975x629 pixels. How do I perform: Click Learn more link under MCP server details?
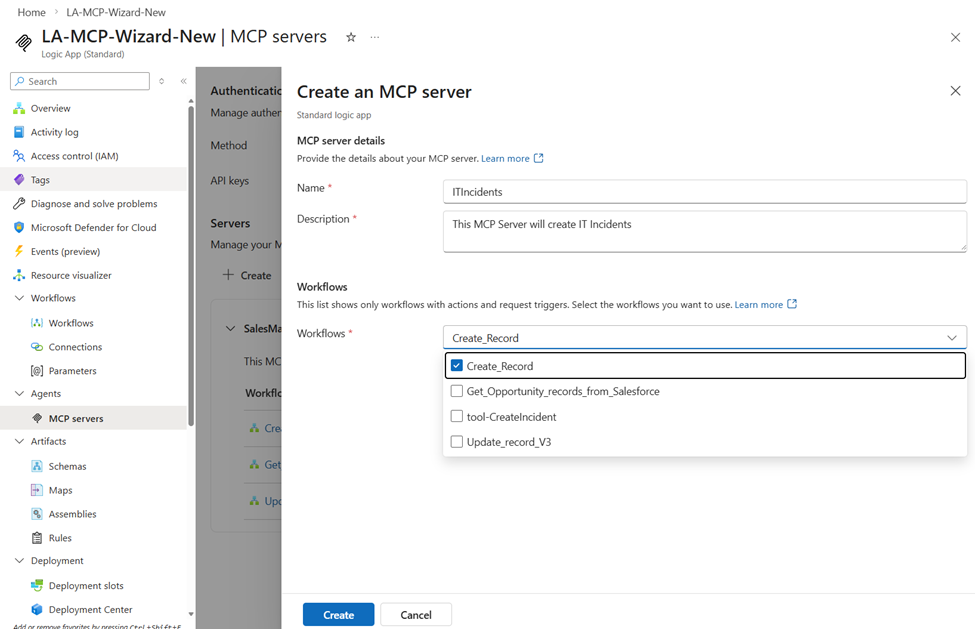[512, 158]
